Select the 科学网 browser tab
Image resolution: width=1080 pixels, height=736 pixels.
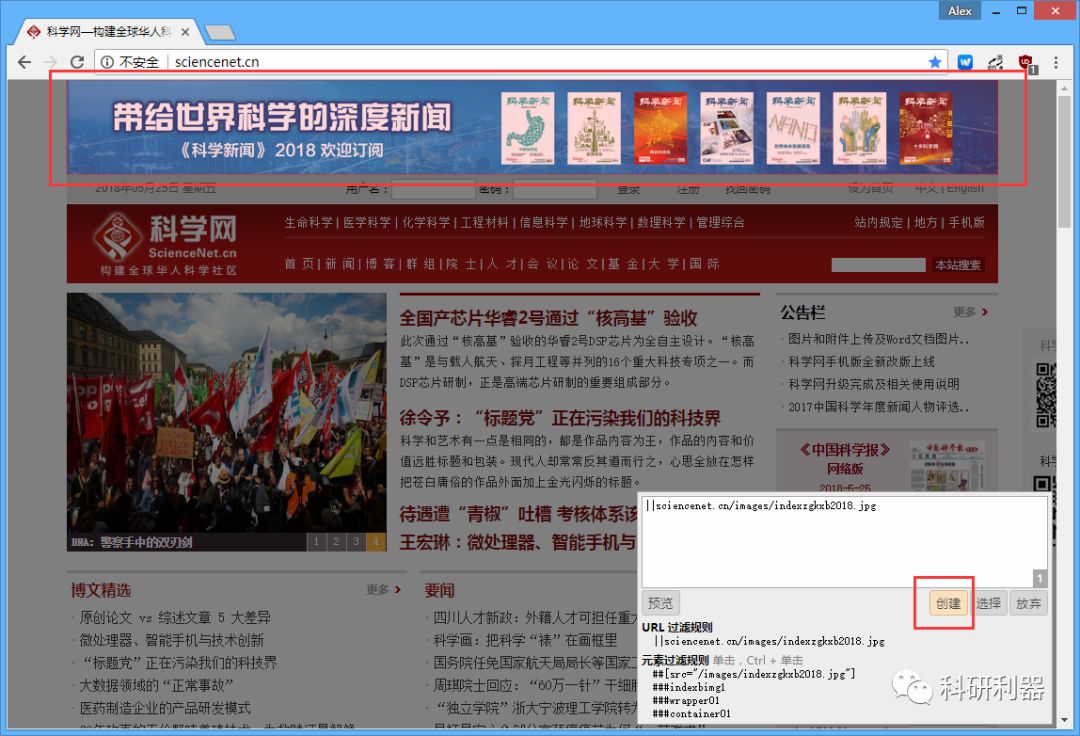click(108, 32)
